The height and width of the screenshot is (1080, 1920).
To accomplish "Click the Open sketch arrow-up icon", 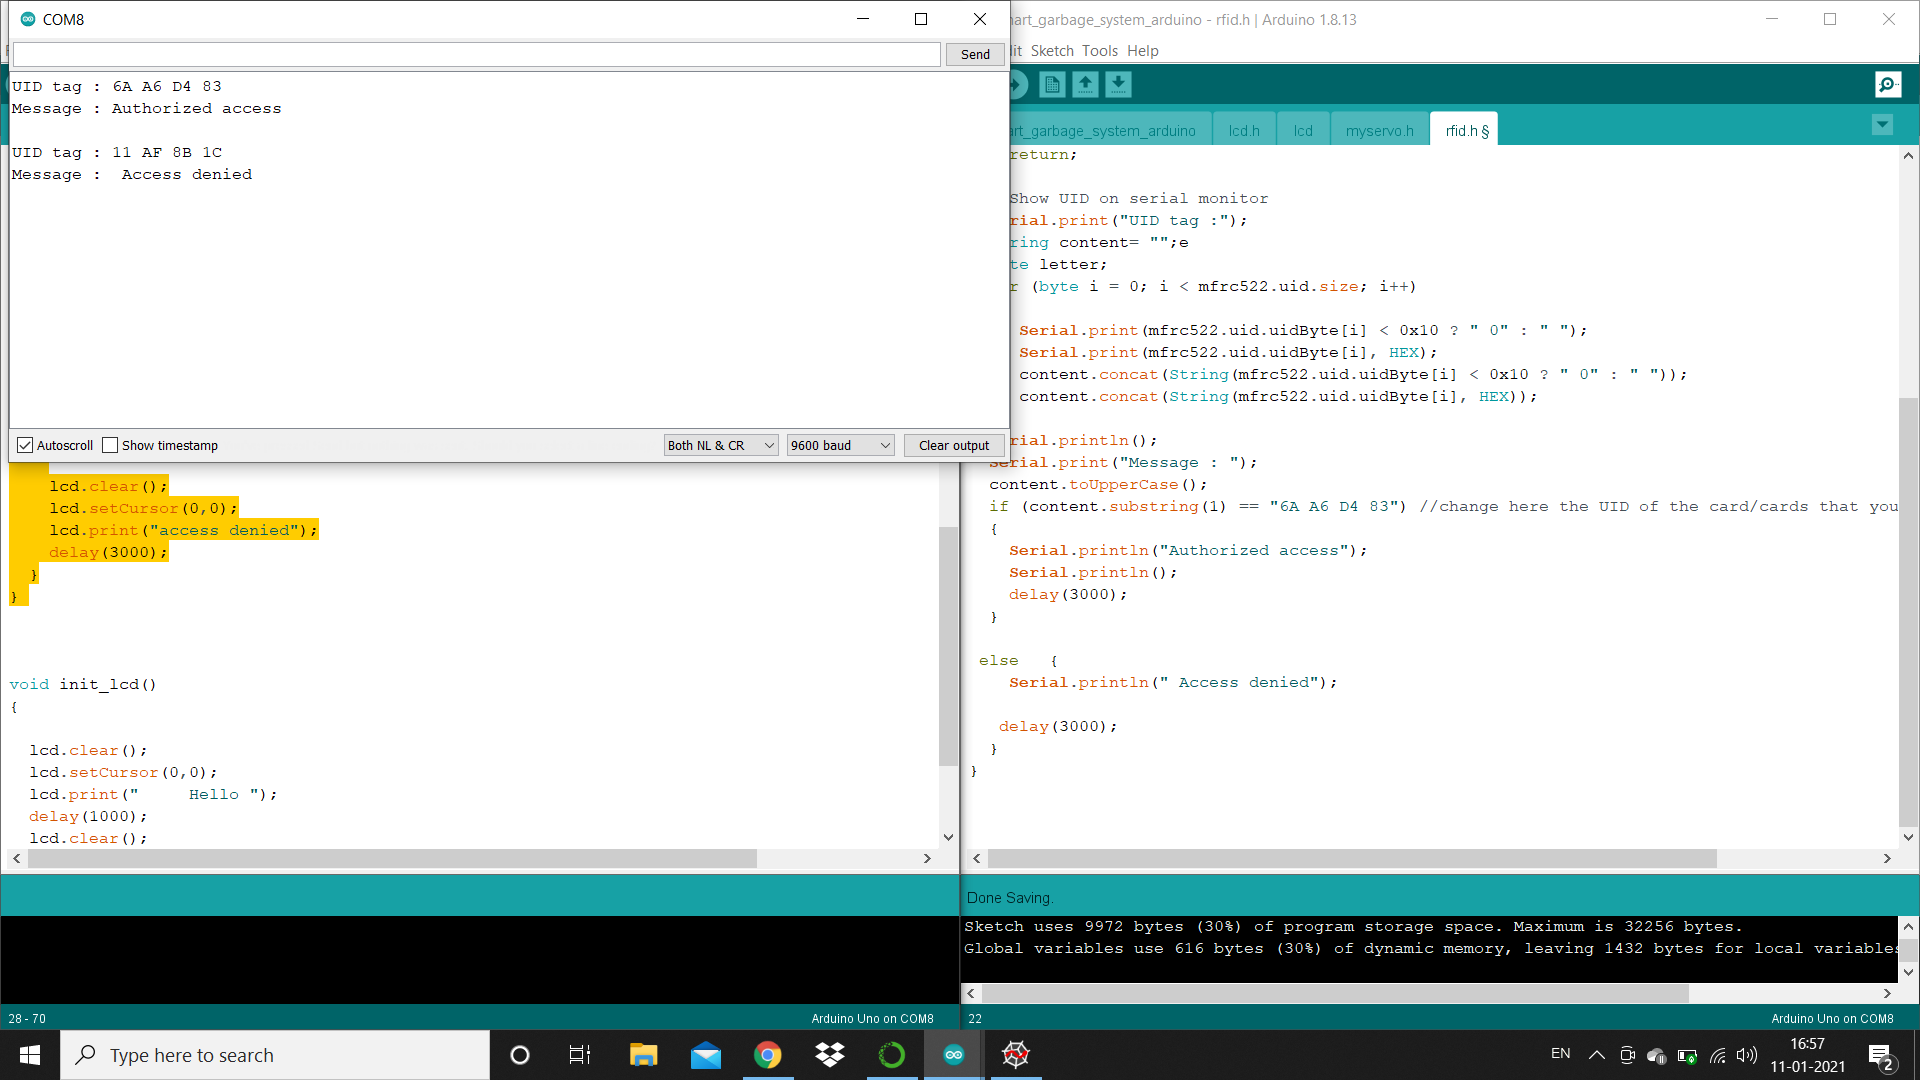I will click(1085, 85).
